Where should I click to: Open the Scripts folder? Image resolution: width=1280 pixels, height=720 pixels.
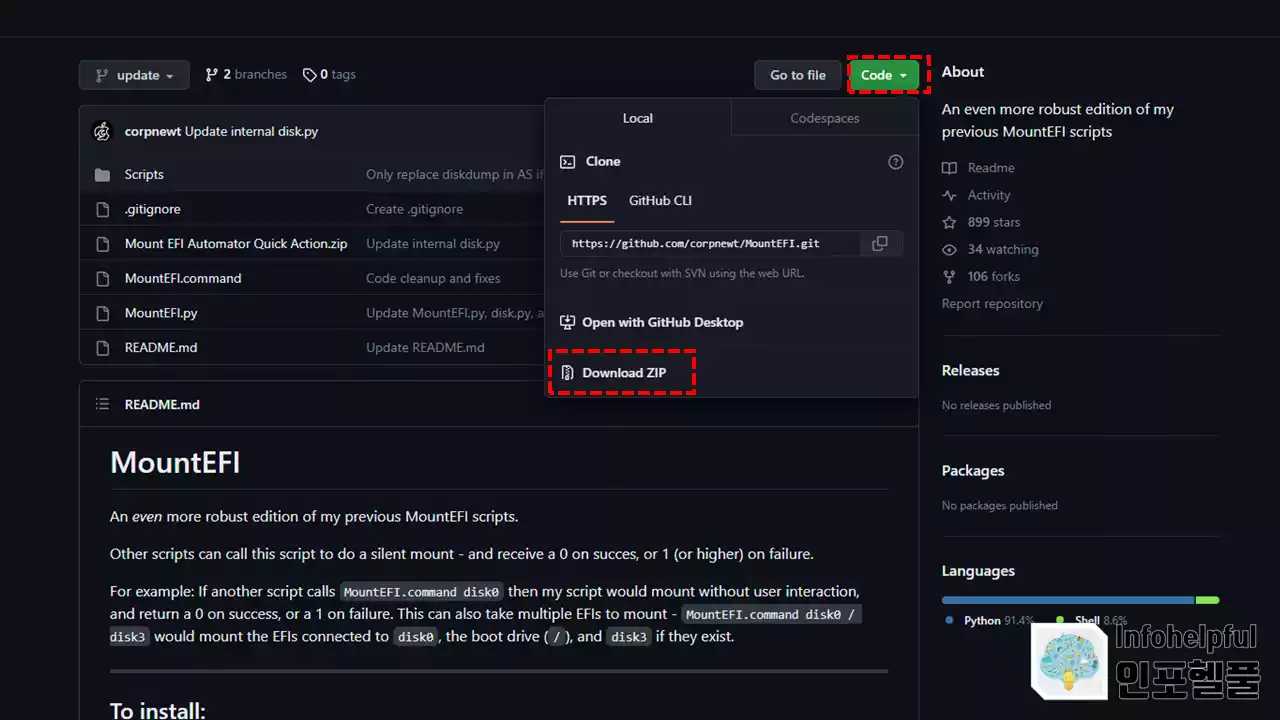144,175
